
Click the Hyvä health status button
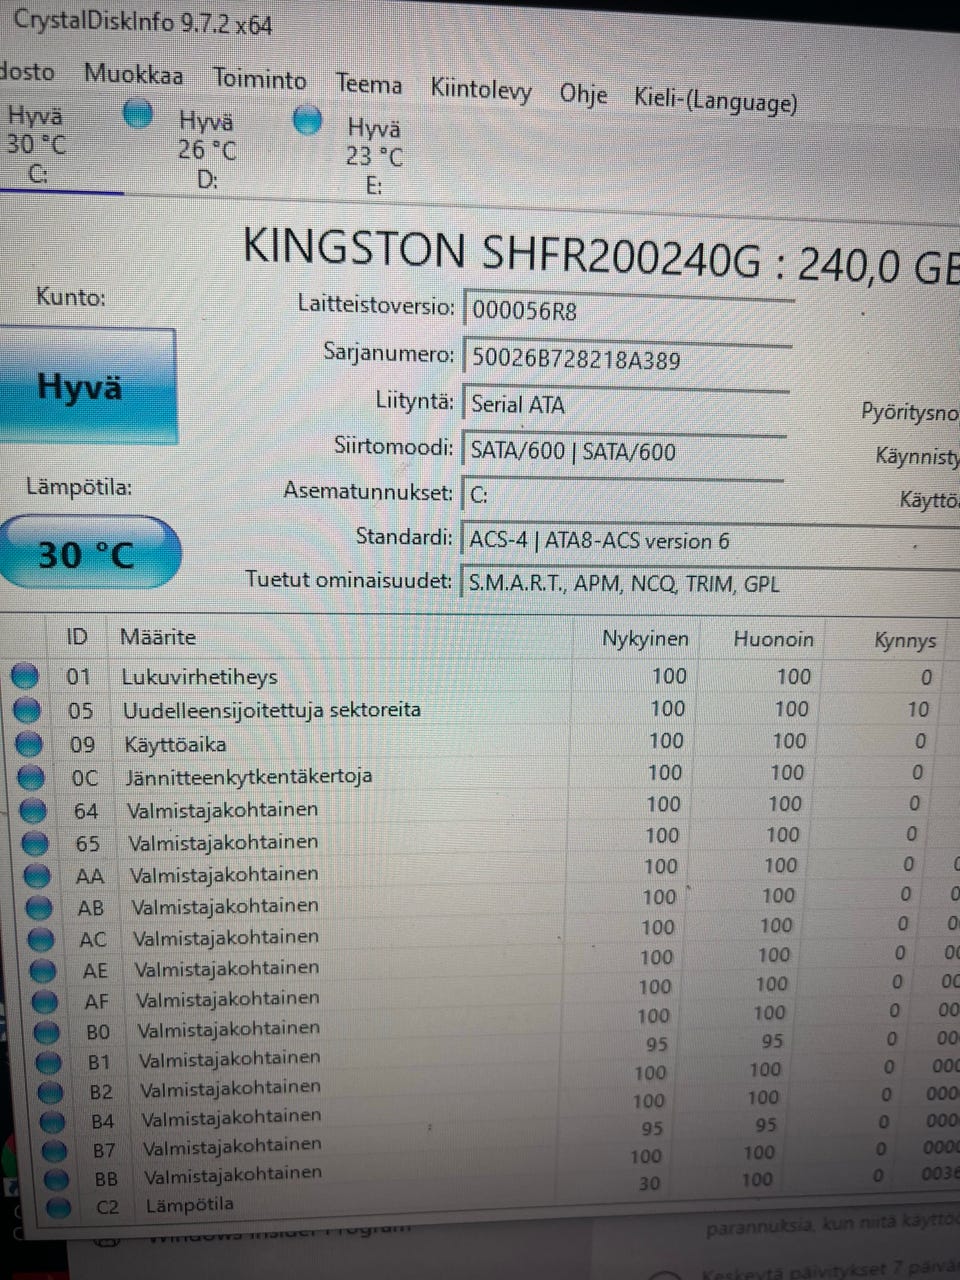pyautogui.click(x=86, y=386)
